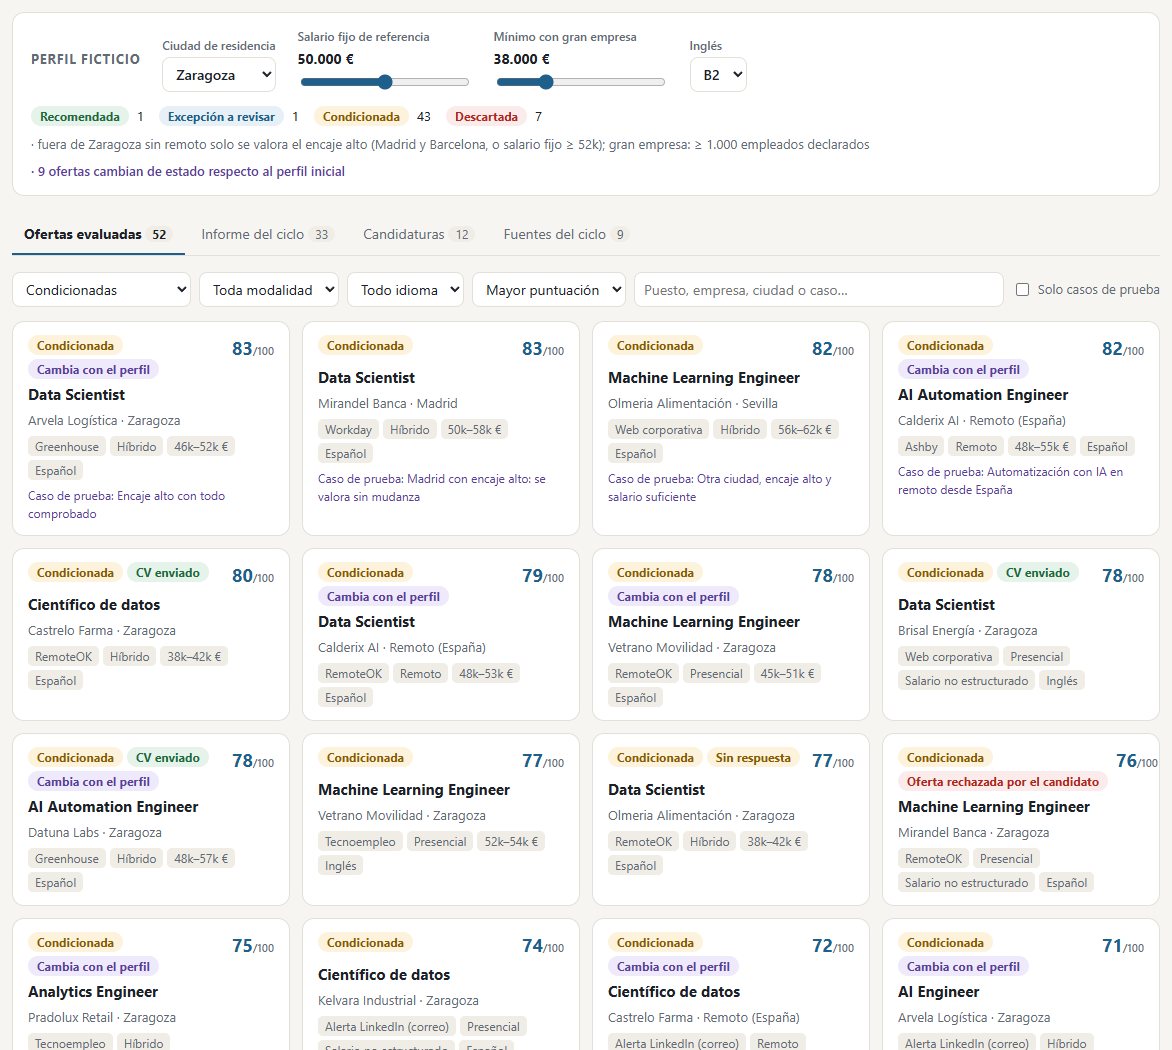Expand the Condicionadas status filter dropdown

pos(102,290)
